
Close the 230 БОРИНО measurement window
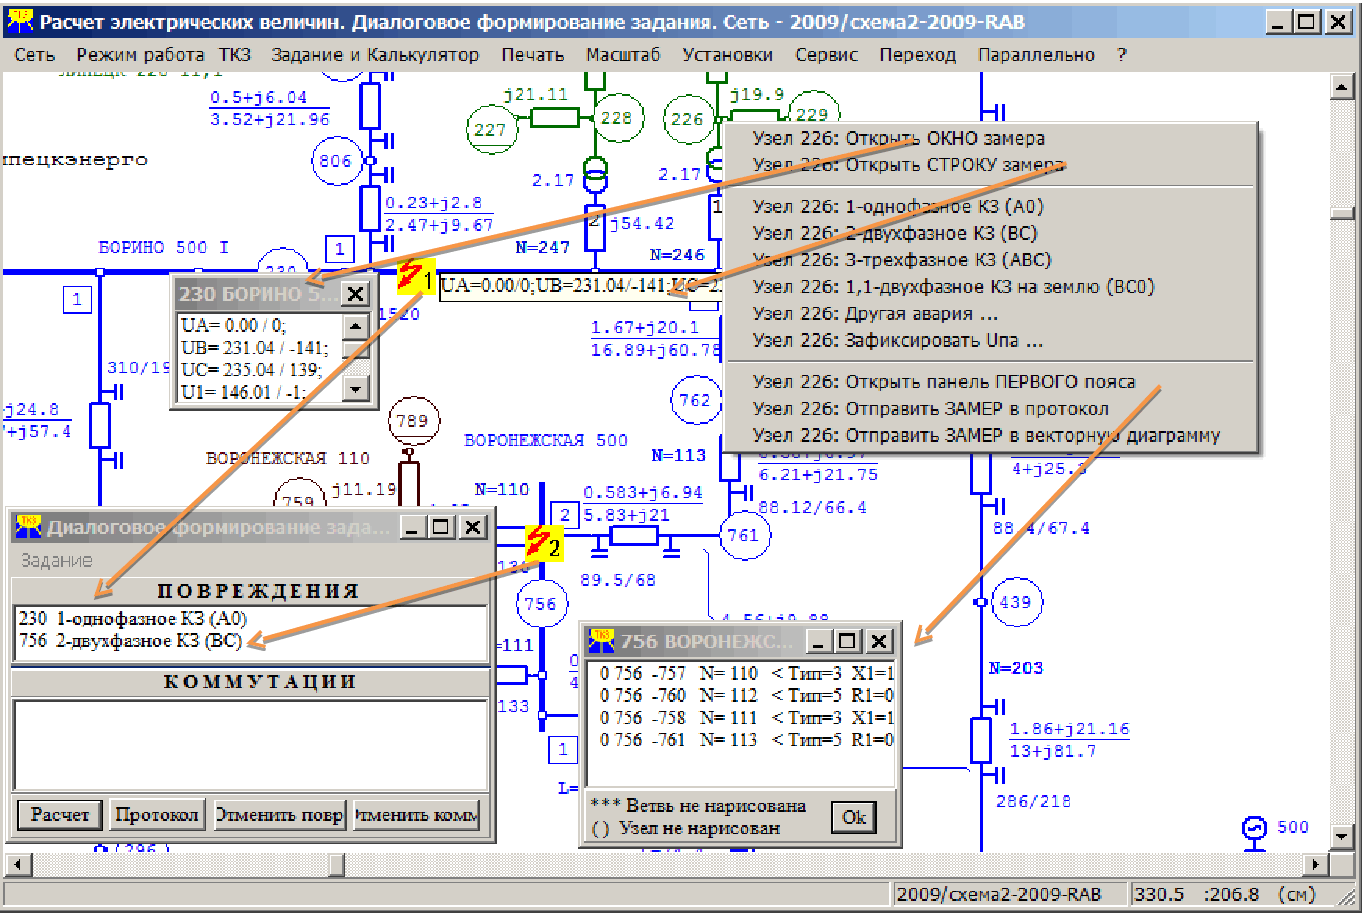pos(355,294)
